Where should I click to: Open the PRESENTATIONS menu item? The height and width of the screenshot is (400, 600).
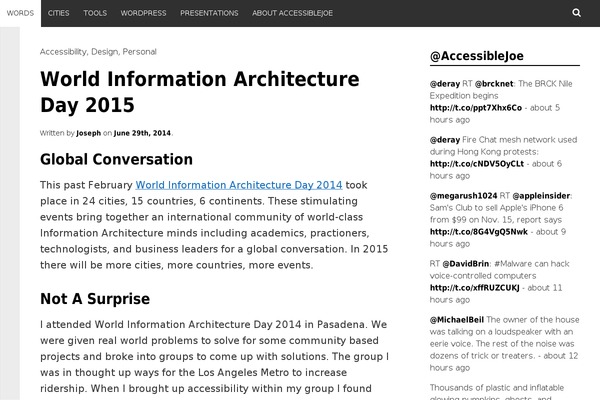[209, 13]
